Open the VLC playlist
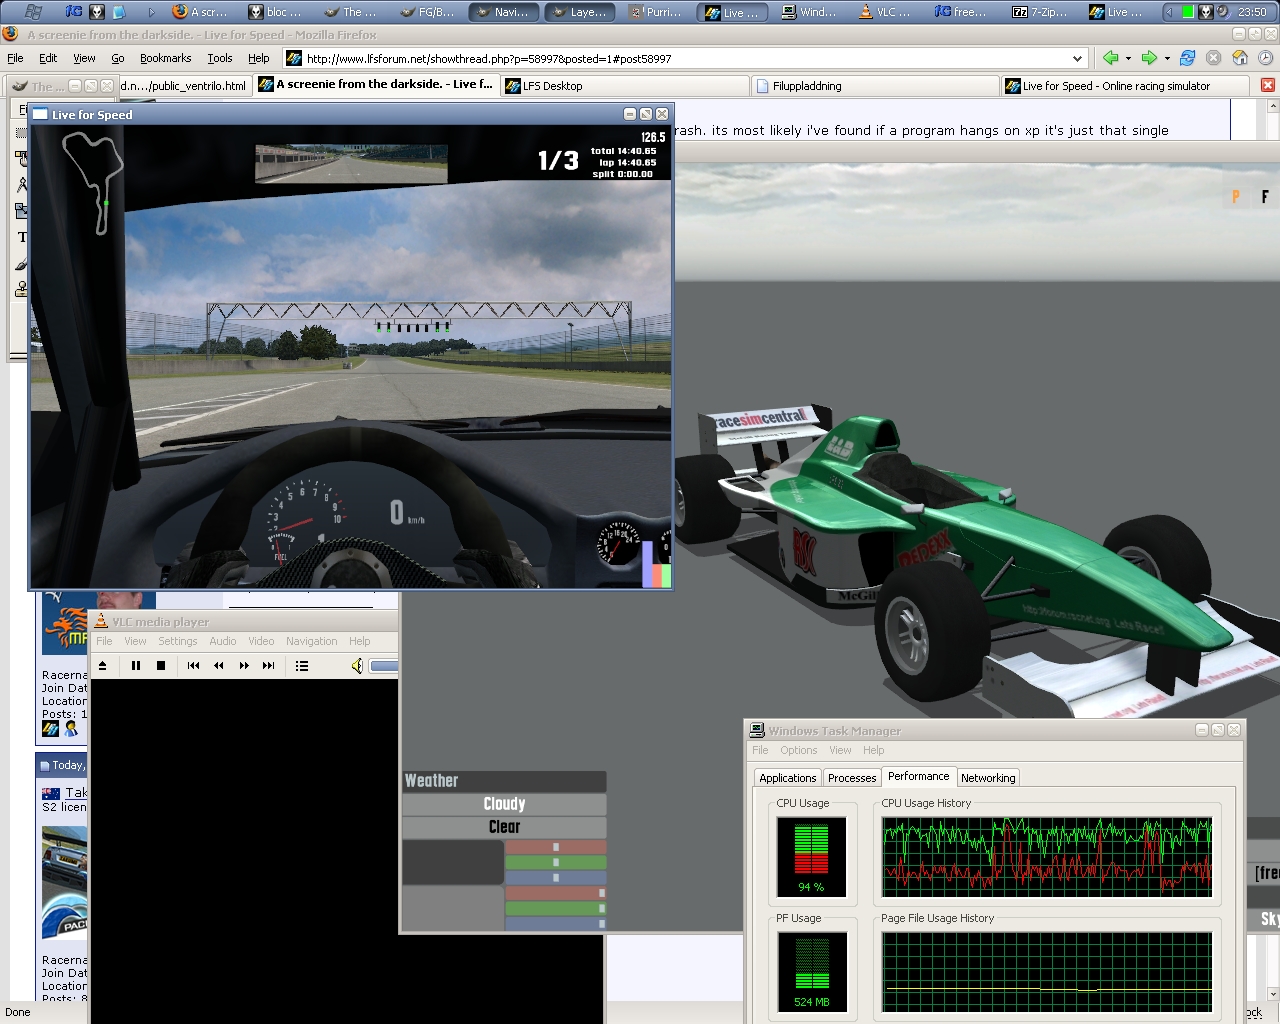 point(302,666)
